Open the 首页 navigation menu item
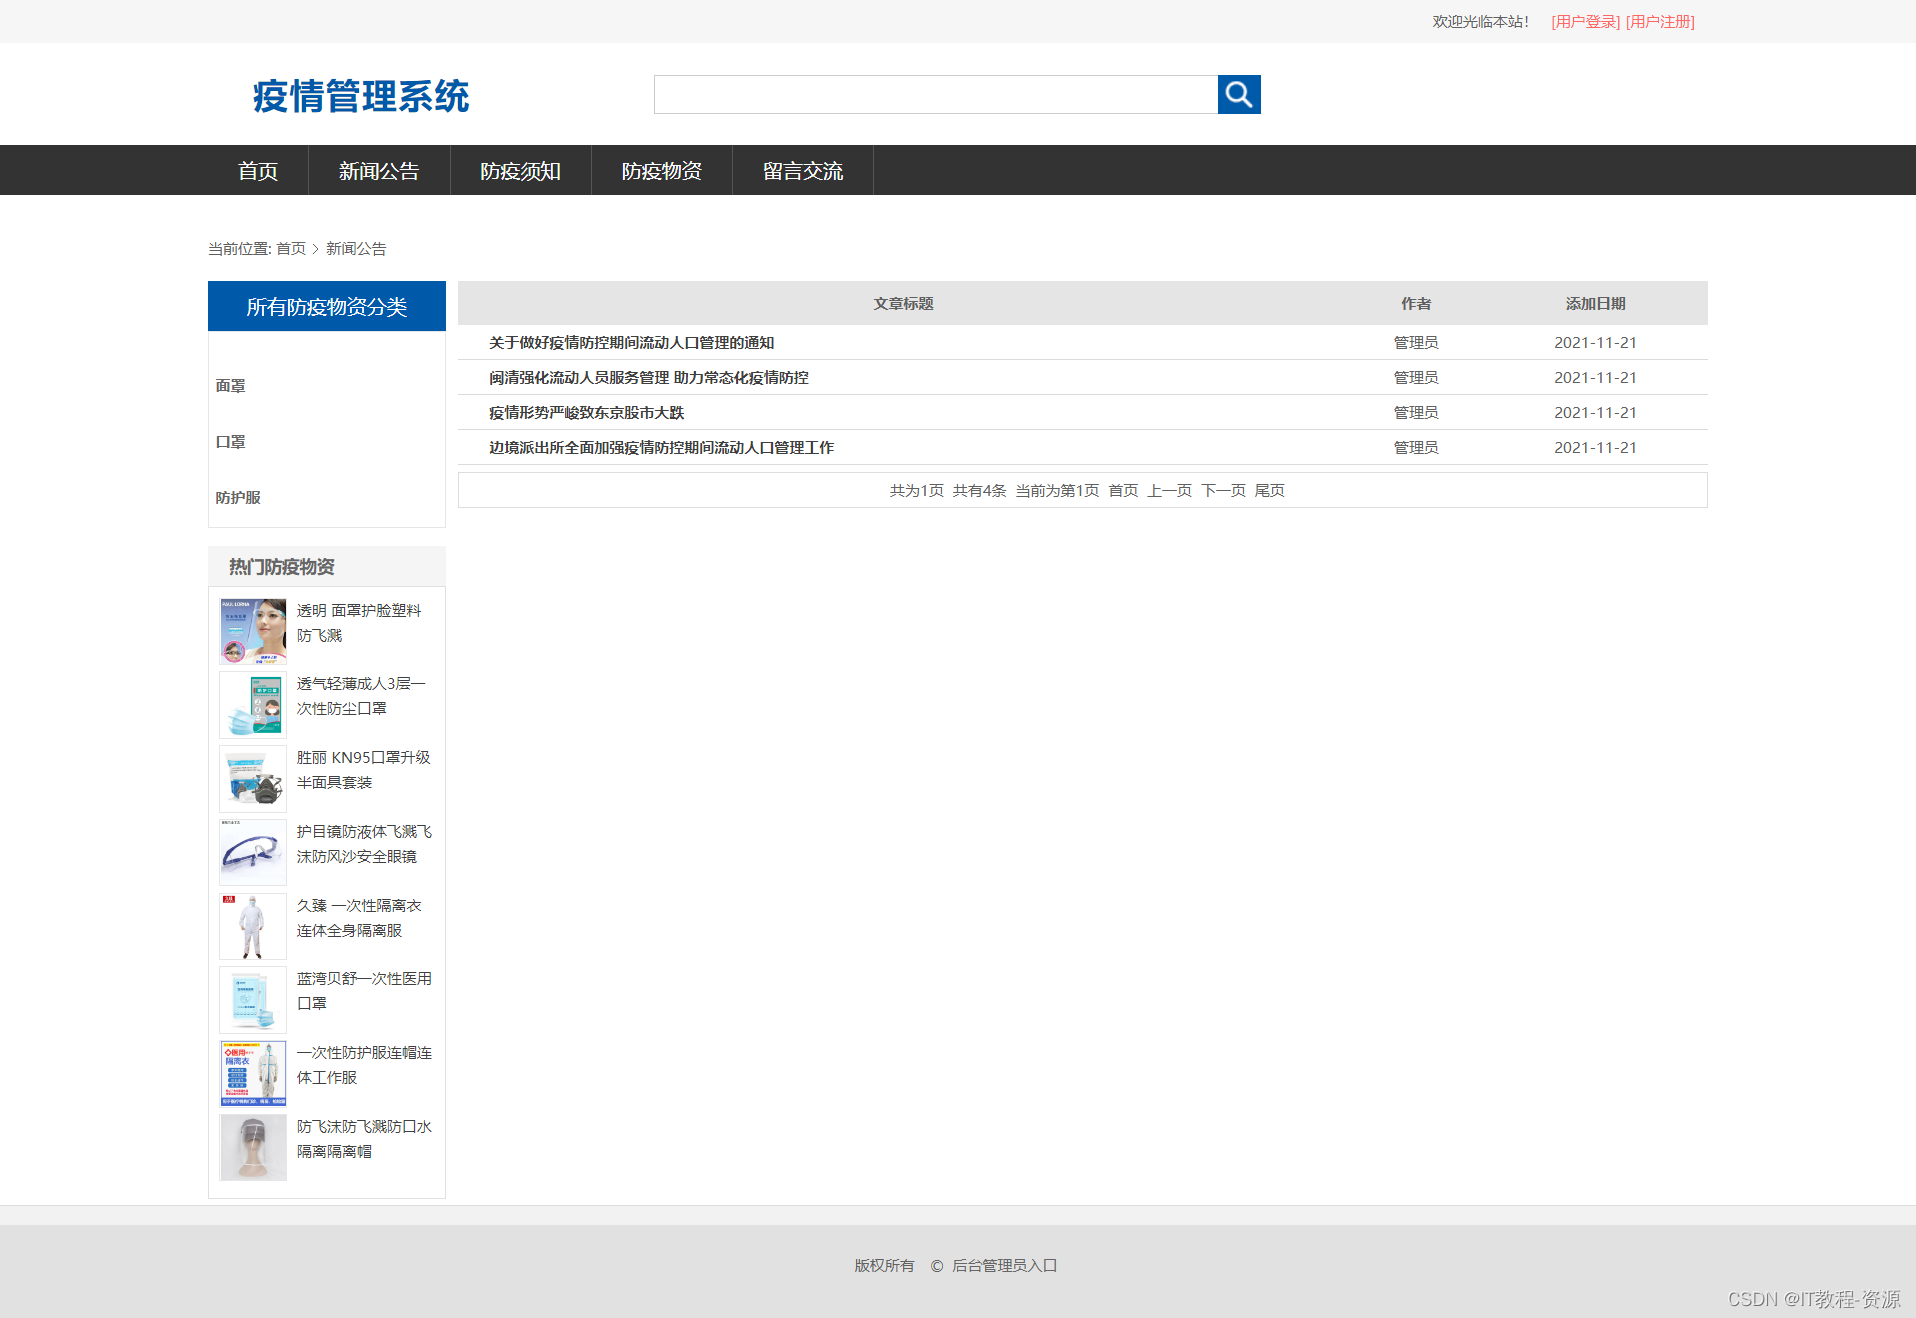1916x1318 pixels. tap(258, 171)
